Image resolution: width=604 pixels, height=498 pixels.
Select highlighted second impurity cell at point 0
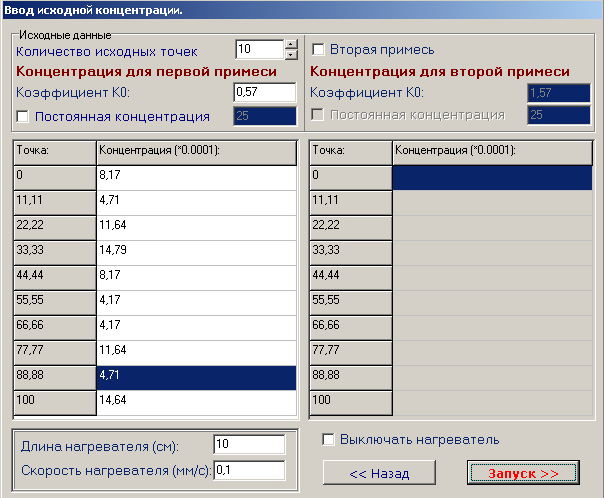pyautogui.click(x=492, y=178)
